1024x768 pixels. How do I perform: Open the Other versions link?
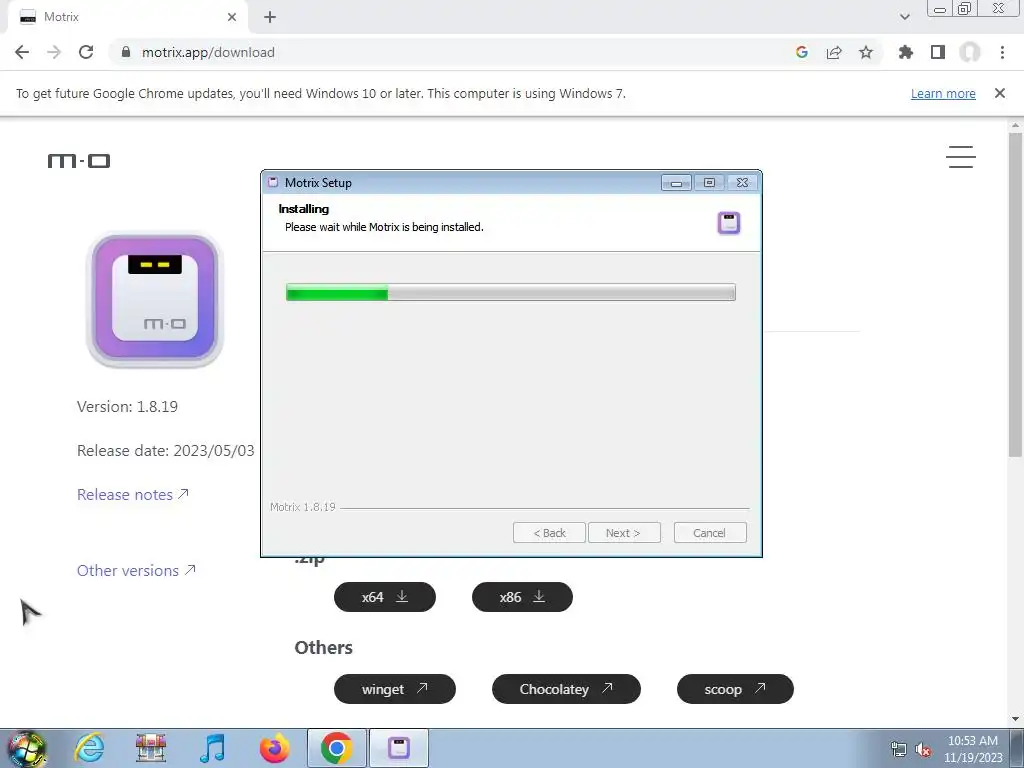point(136,570)
